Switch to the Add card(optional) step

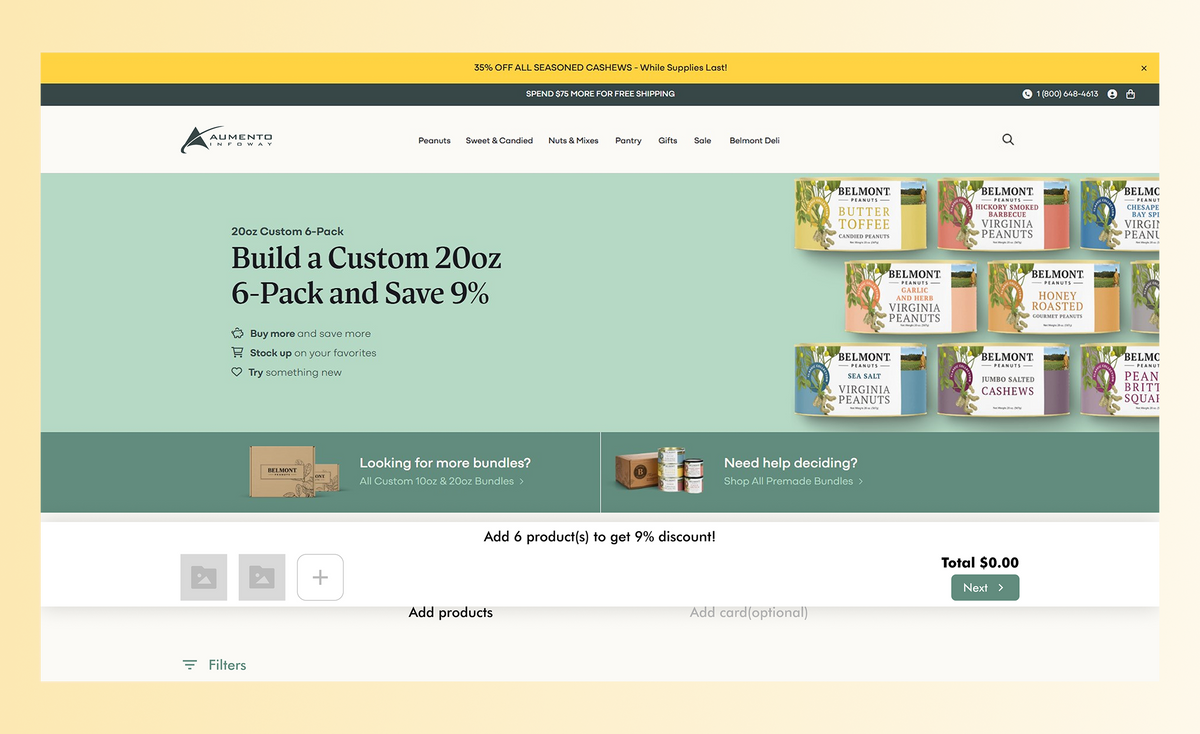749,612
